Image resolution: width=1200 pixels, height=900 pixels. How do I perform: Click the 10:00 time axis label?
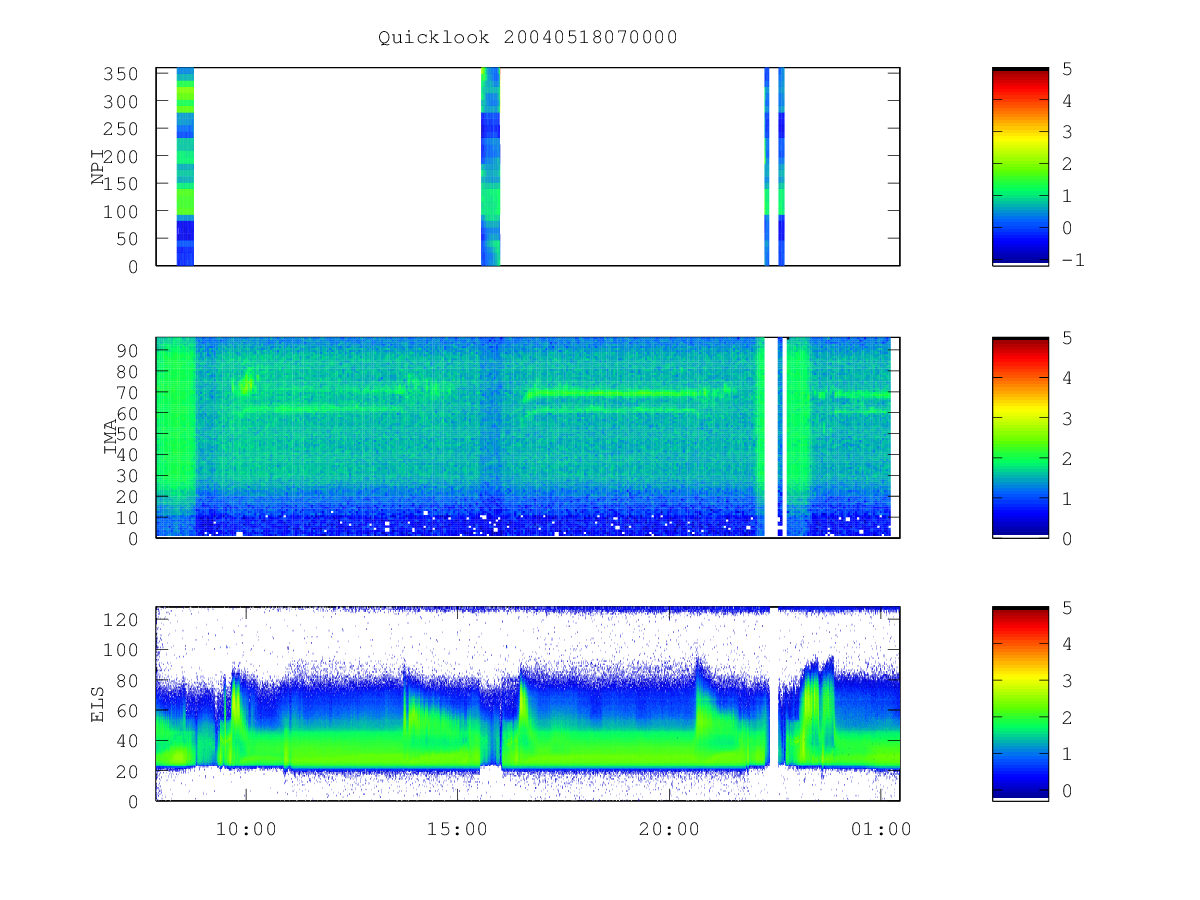coord(246,829)
